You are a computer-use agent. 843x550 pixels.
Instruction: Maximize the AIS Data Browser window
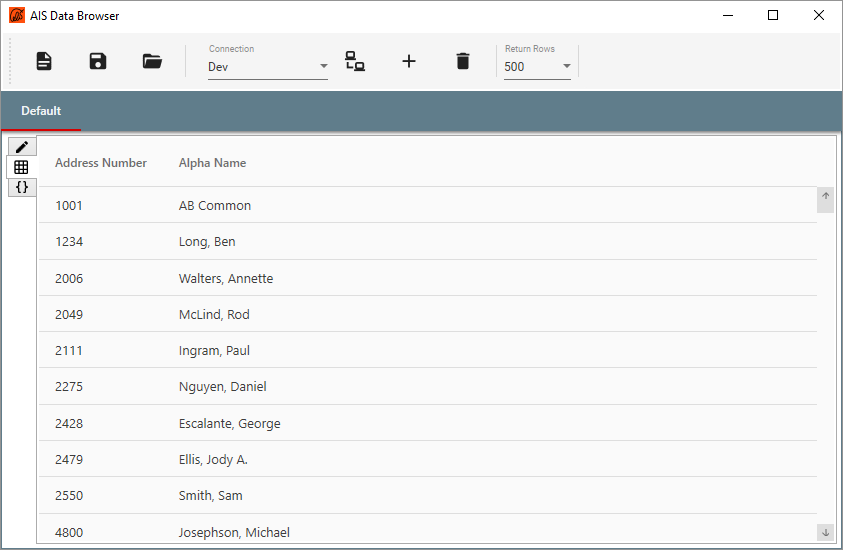pyautogui.click(x=773, y=16)
